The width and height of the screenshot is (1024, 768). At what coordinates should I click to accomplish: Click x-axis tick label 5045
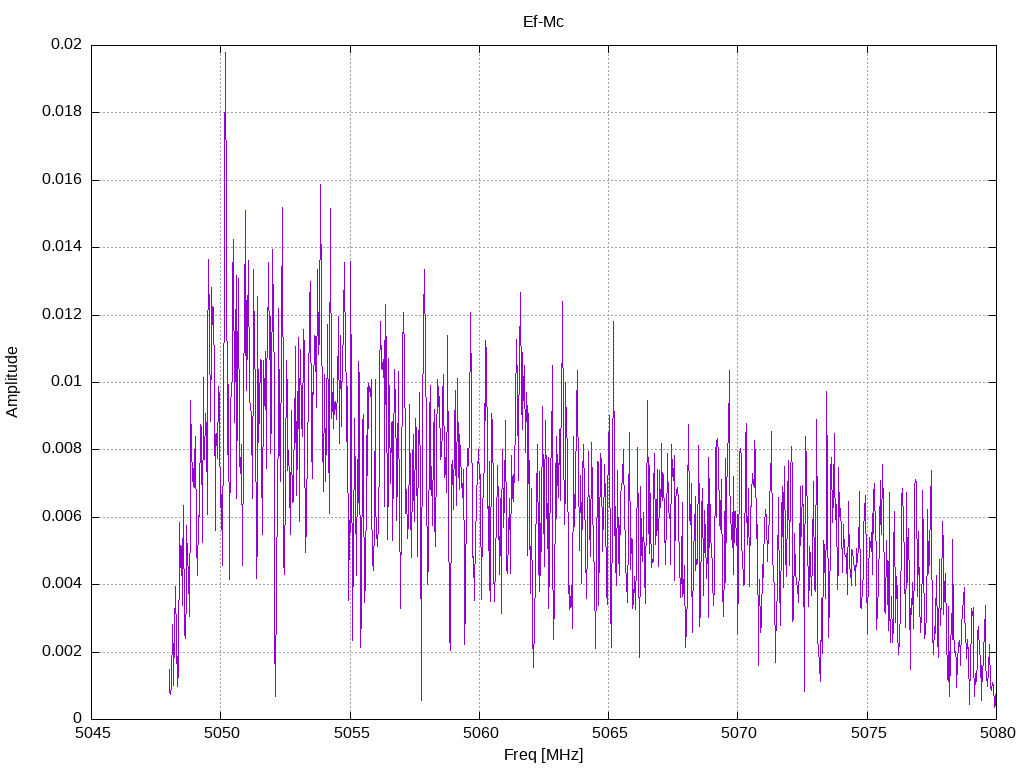[93, 733]
